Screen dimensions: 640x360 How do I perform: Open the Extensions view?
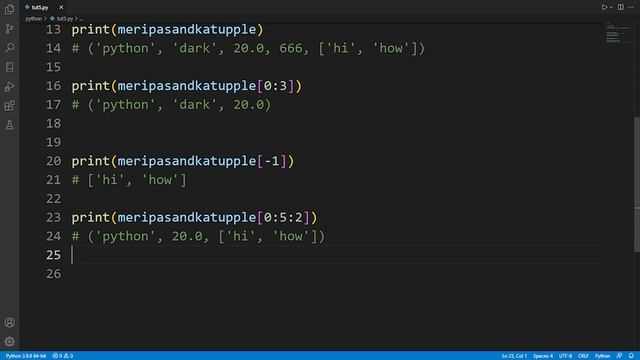coord(9,106)
